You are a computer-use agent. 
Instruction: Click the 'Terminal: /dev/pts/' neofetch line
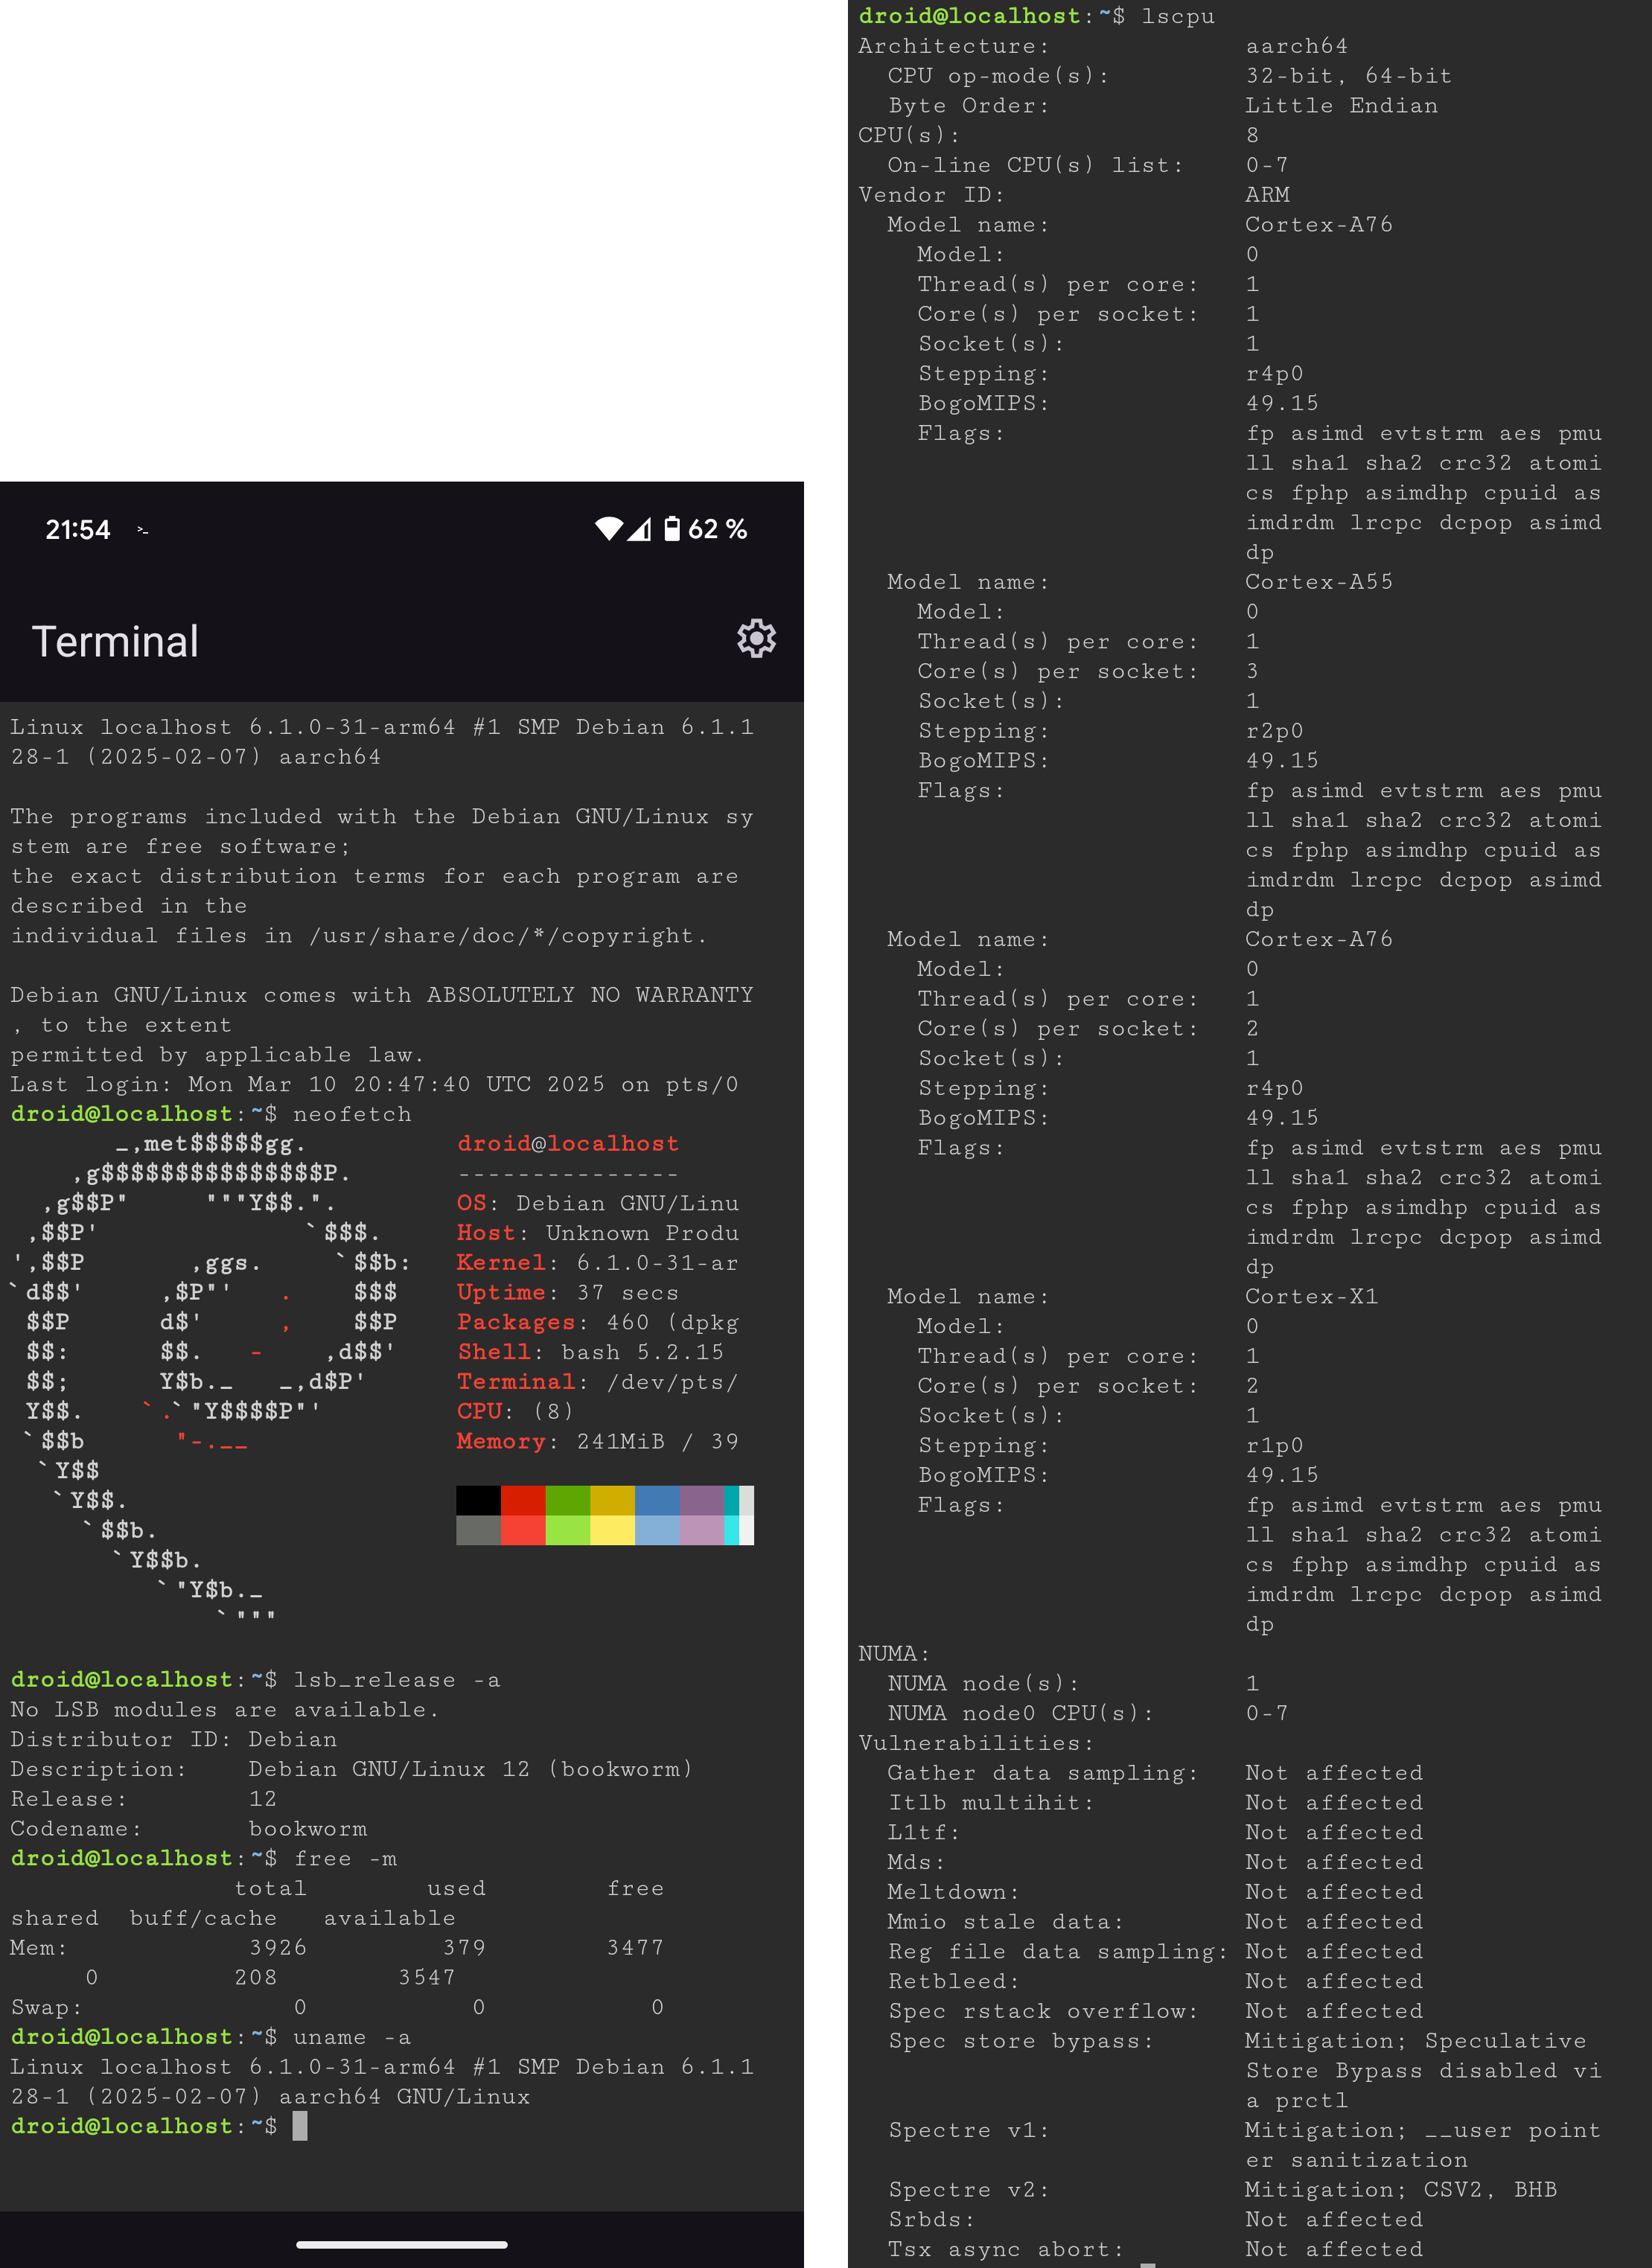click(598, 1382)
